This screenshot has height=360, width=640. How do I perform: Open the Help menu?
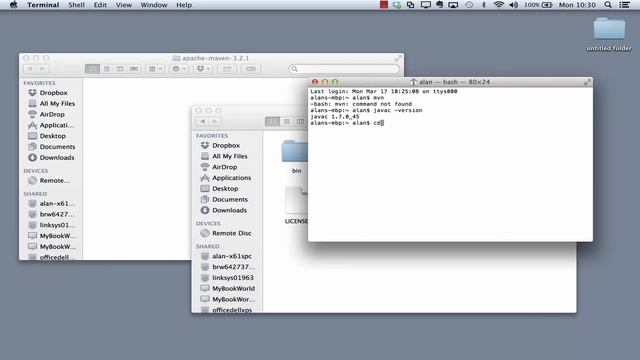[x=184, y=5]
